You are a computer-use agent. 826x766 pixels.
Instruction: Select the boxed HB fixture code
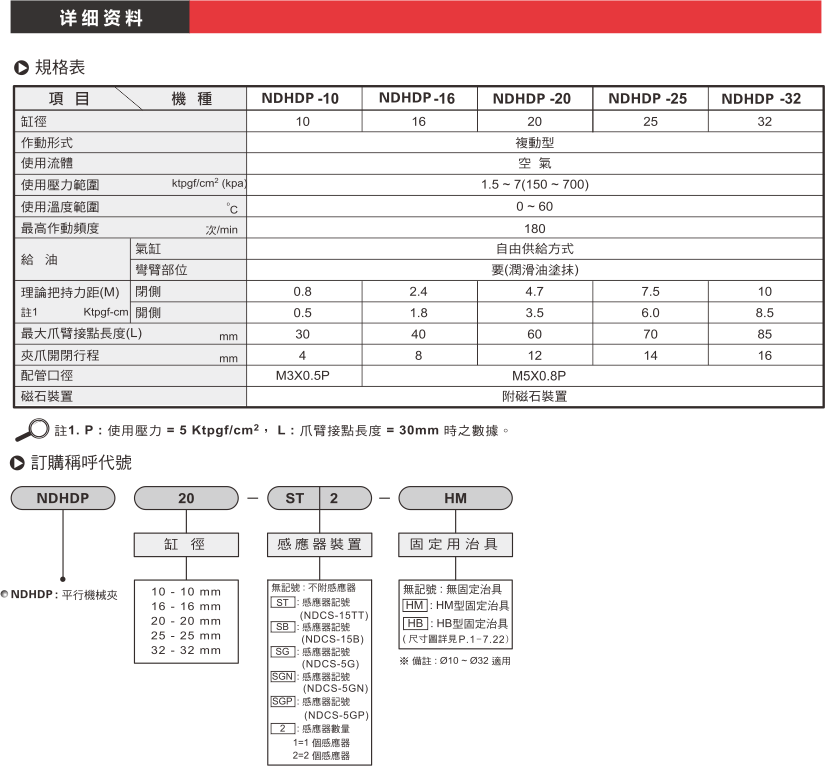click(415, 622)
